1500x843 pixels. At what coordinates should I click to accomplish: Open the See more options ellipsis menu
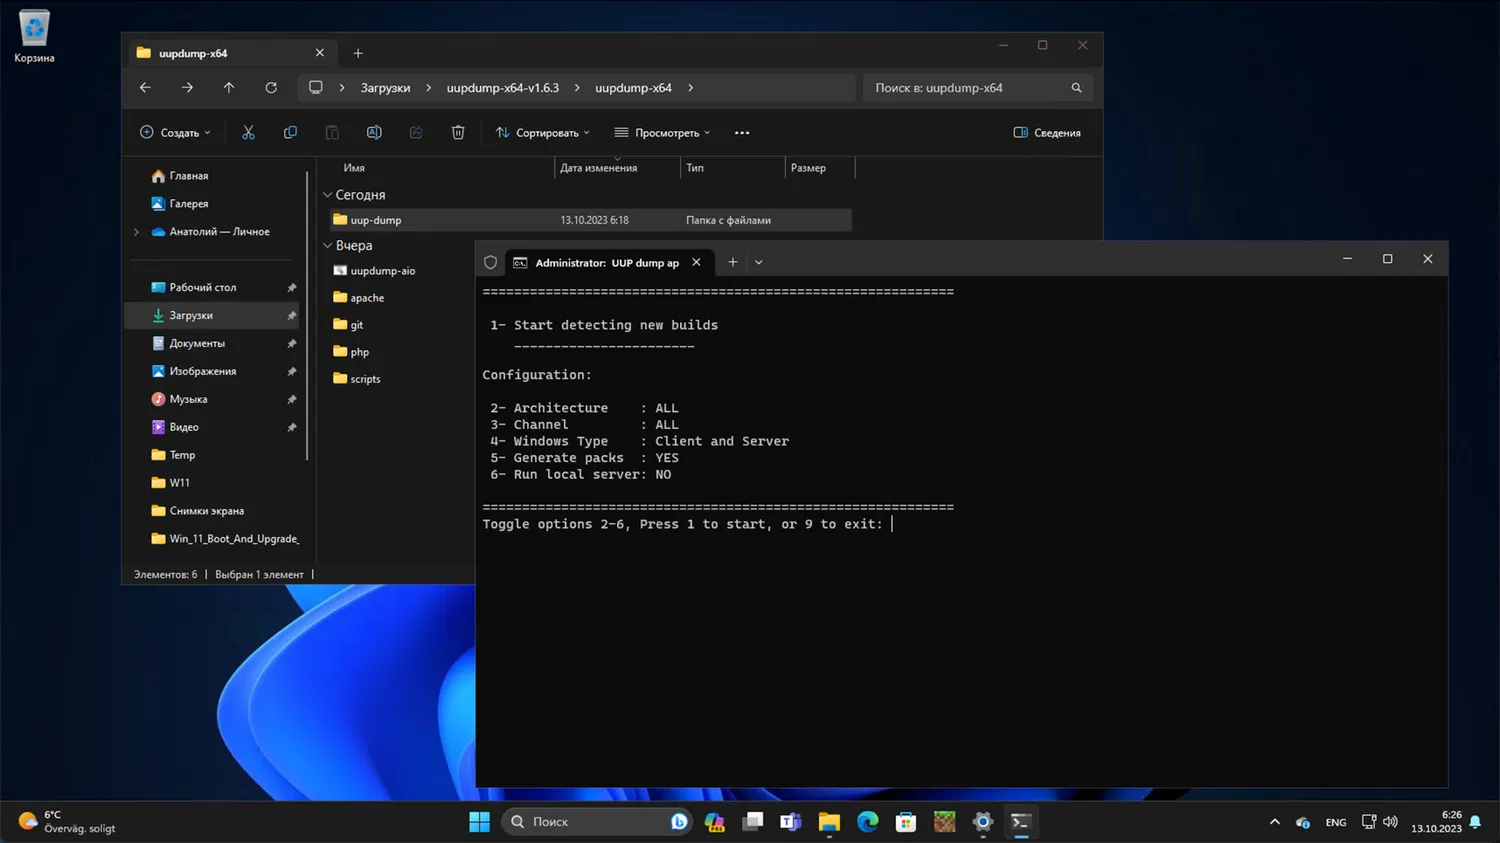[x=742, y=132]
